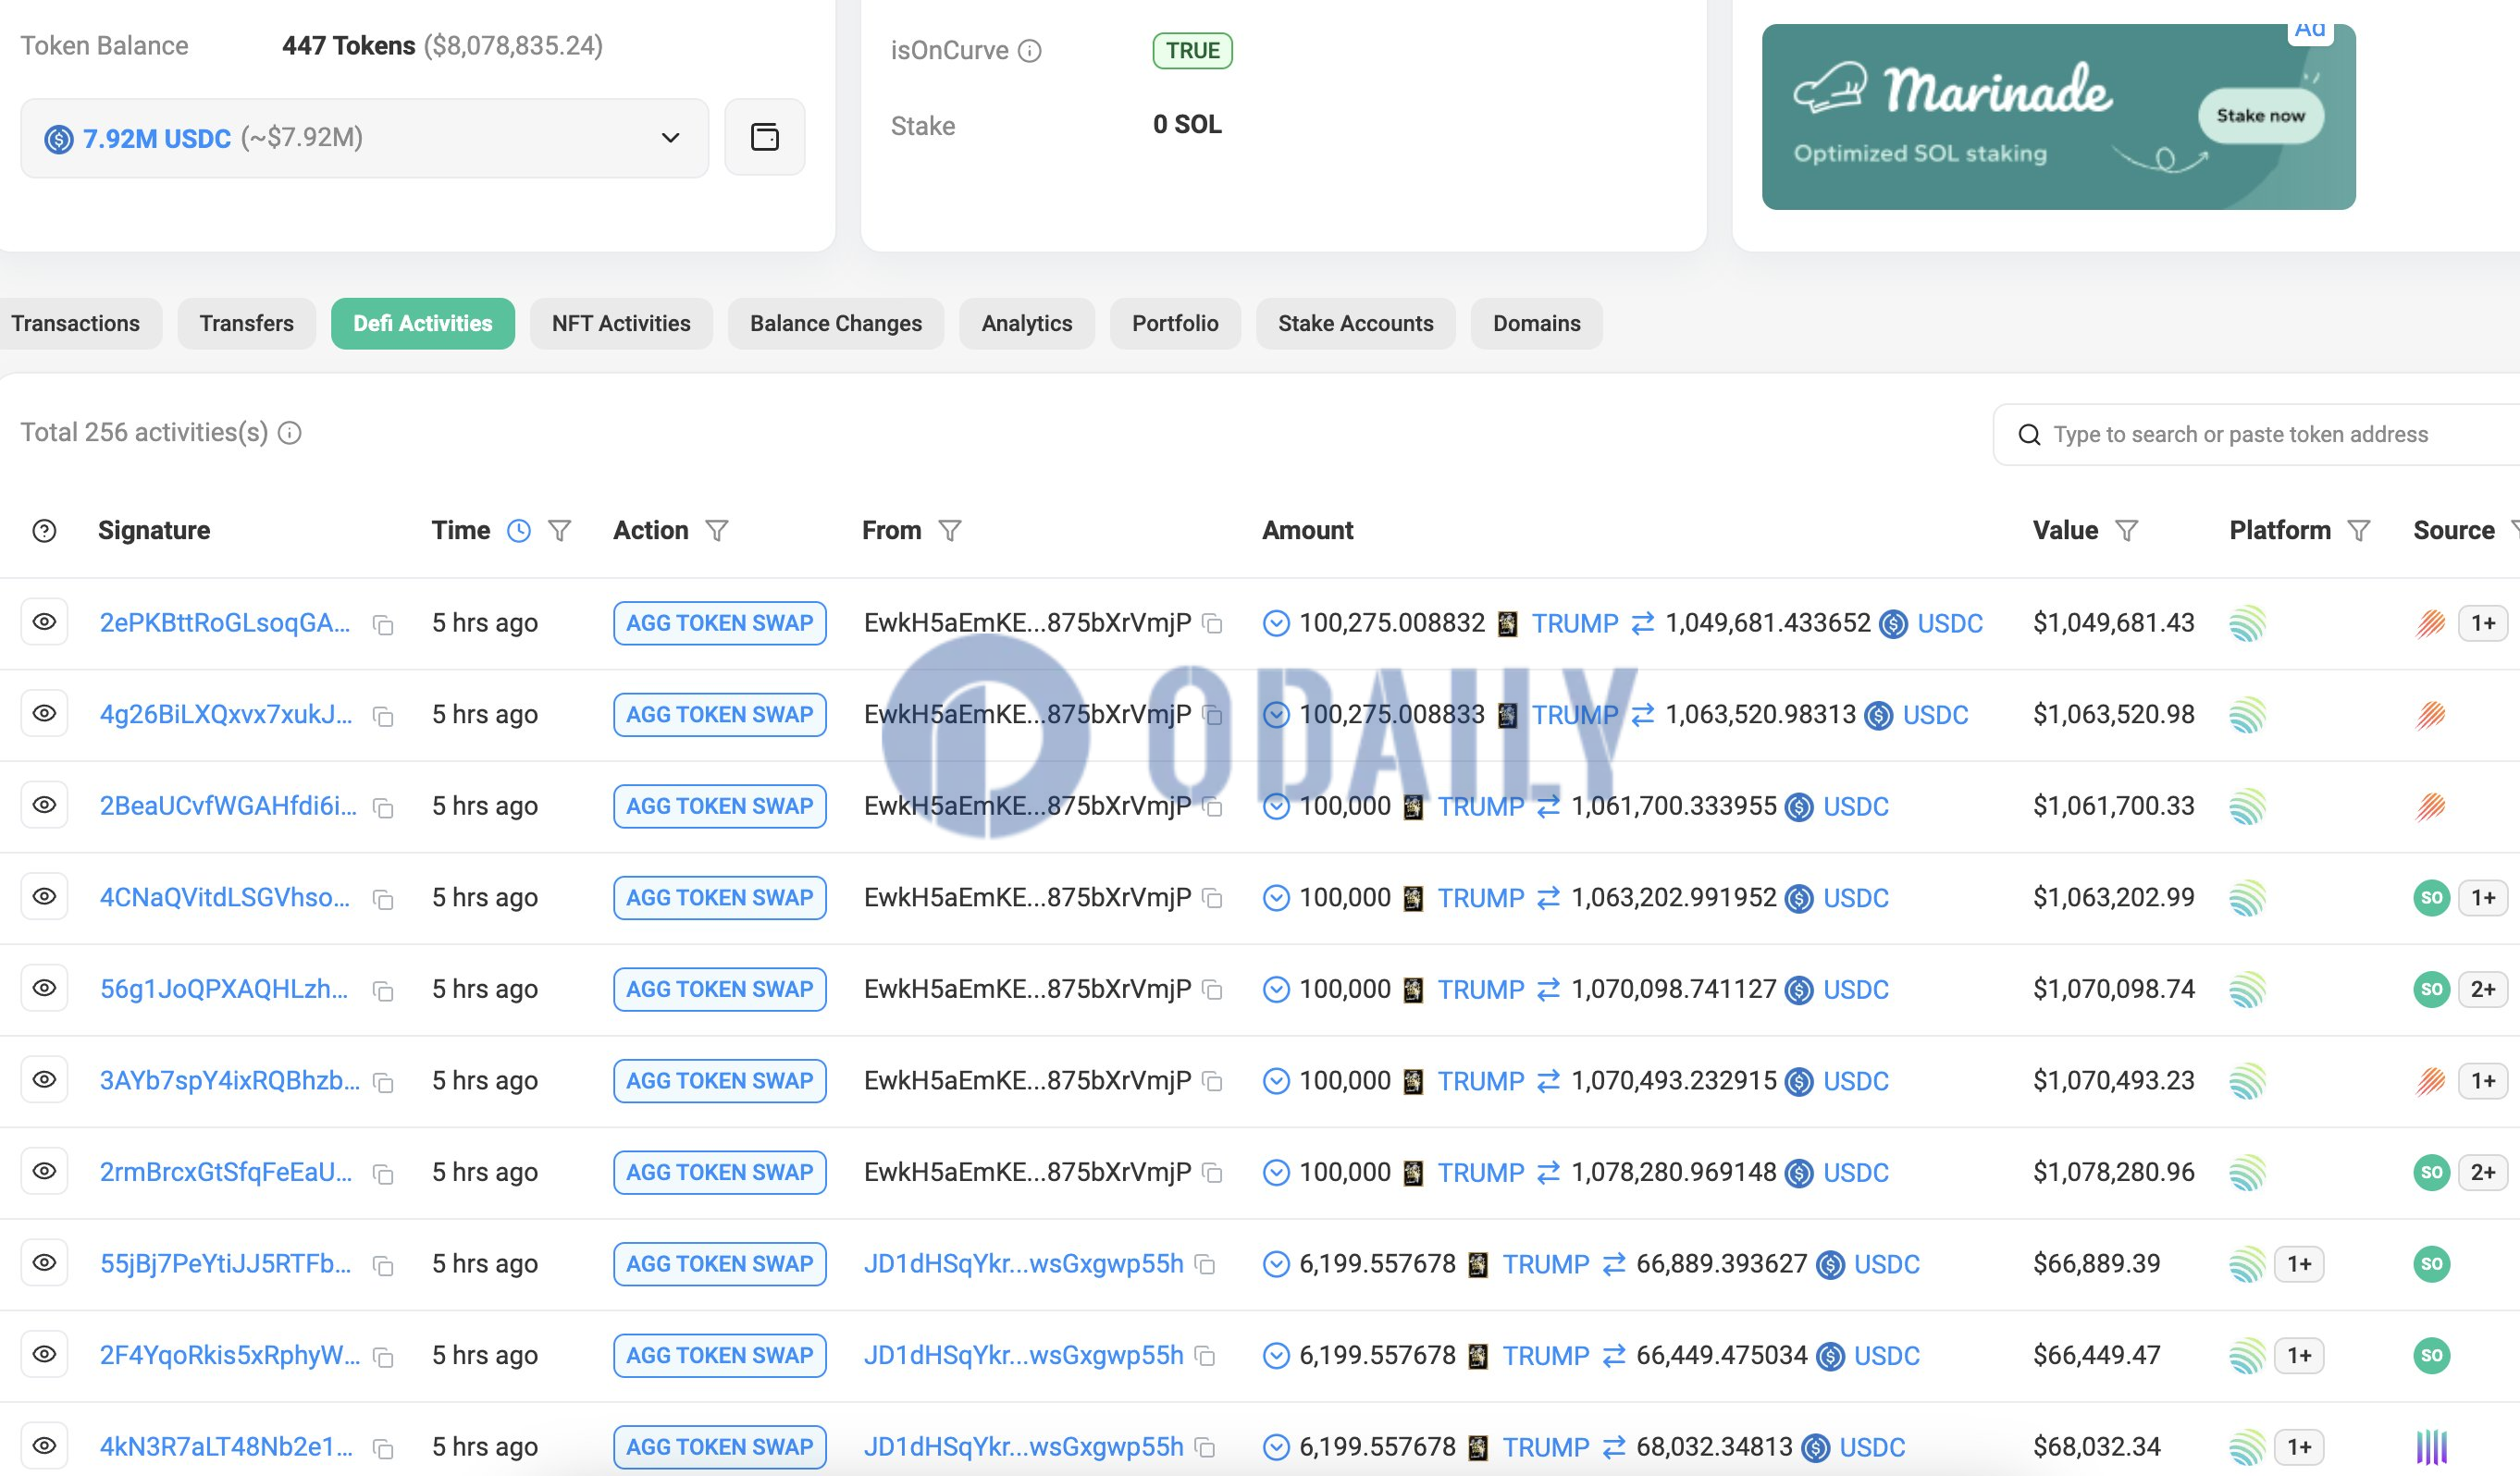Click green SO source icon in $1,063,202.99 row
The height and width of the screenshot is (1476, 2520).
coord(2431,898)
